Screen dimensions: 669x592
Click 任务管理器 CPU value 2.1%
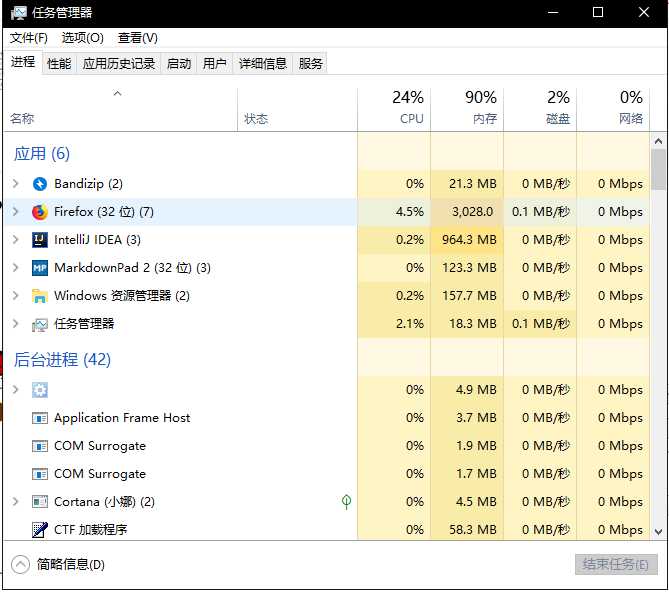pos(410,324)
